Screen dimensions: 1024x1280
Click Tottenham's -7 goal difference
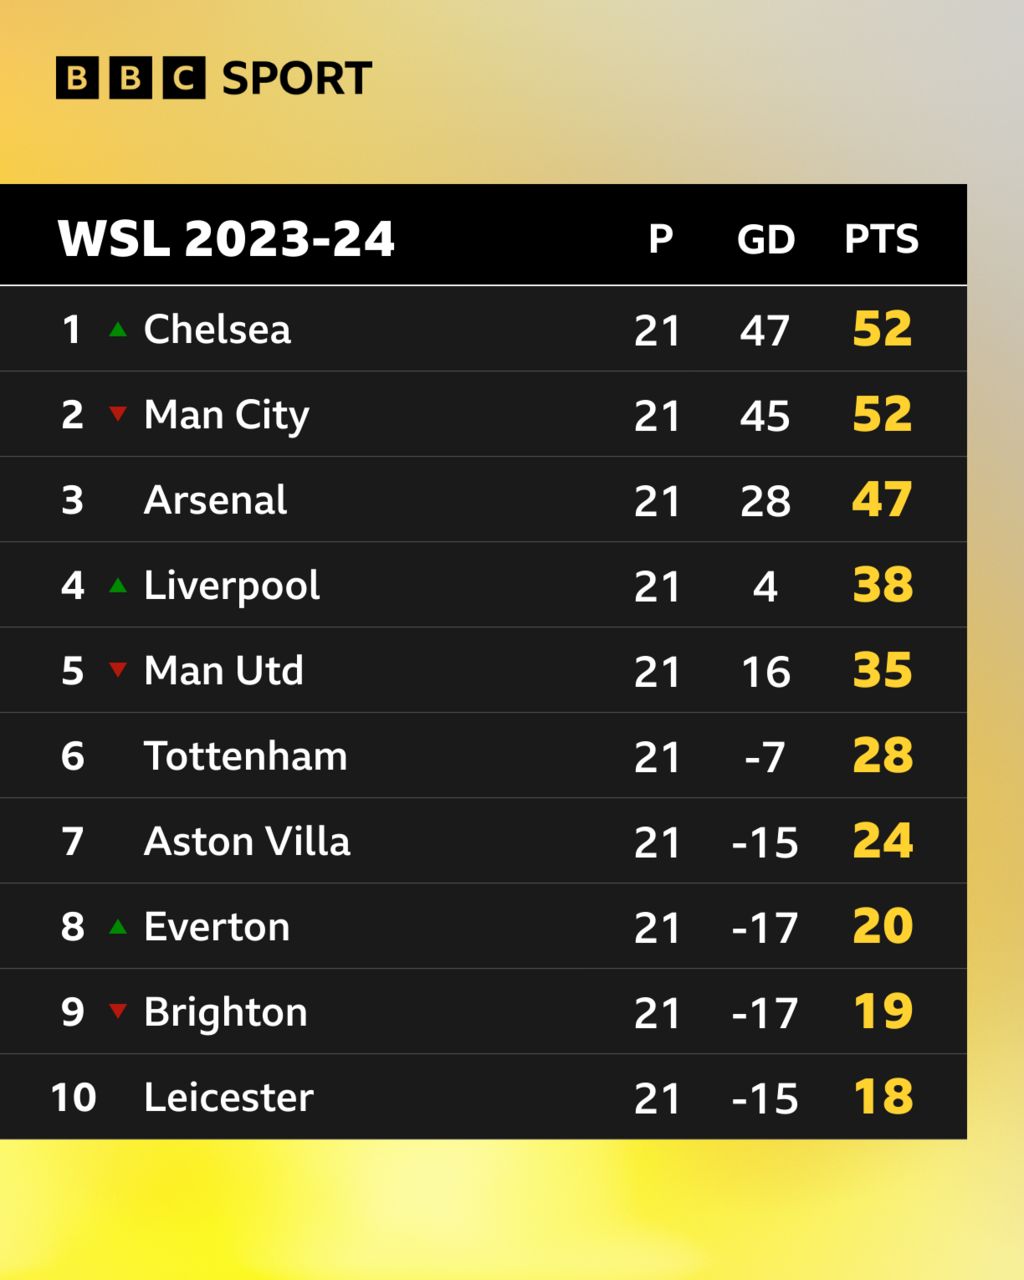tap(765, 757)
